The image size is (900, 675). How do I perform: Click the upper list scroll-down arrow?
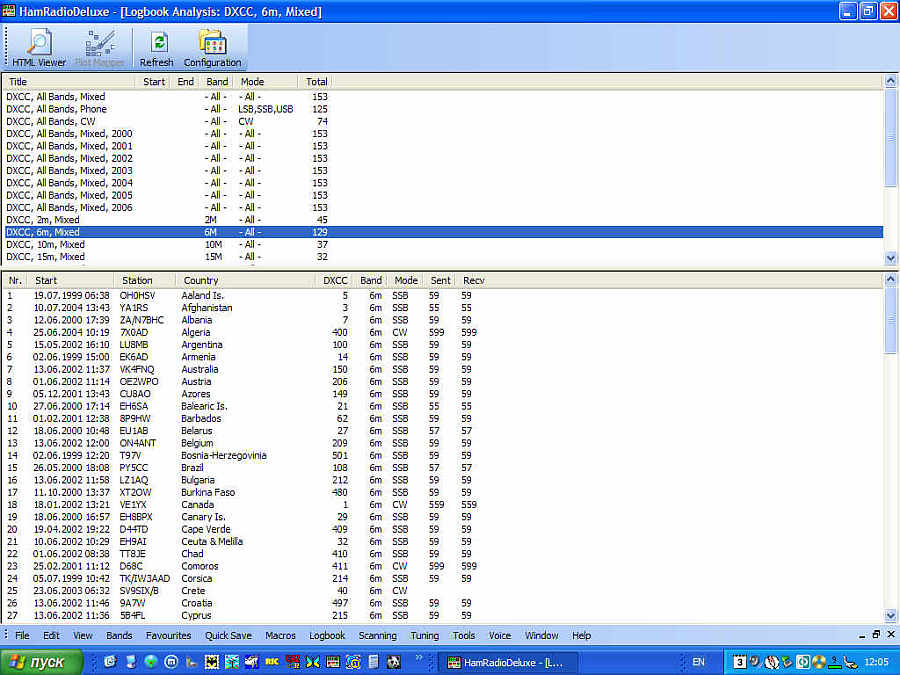890,258
